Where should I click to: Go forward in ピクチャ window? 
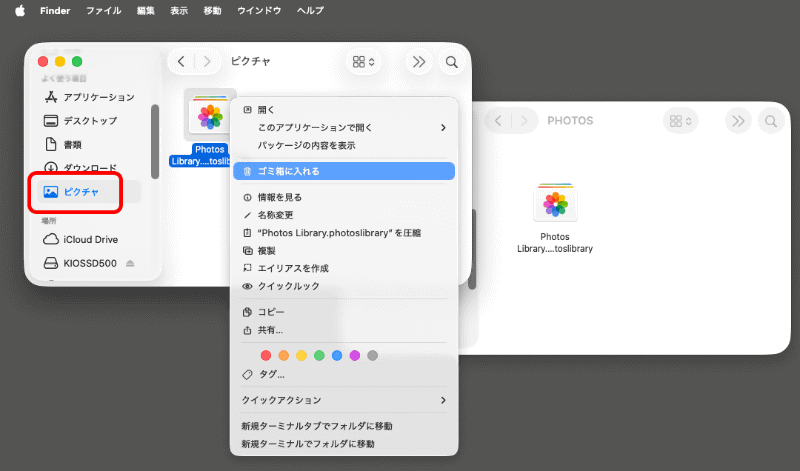tap(207, 62)
